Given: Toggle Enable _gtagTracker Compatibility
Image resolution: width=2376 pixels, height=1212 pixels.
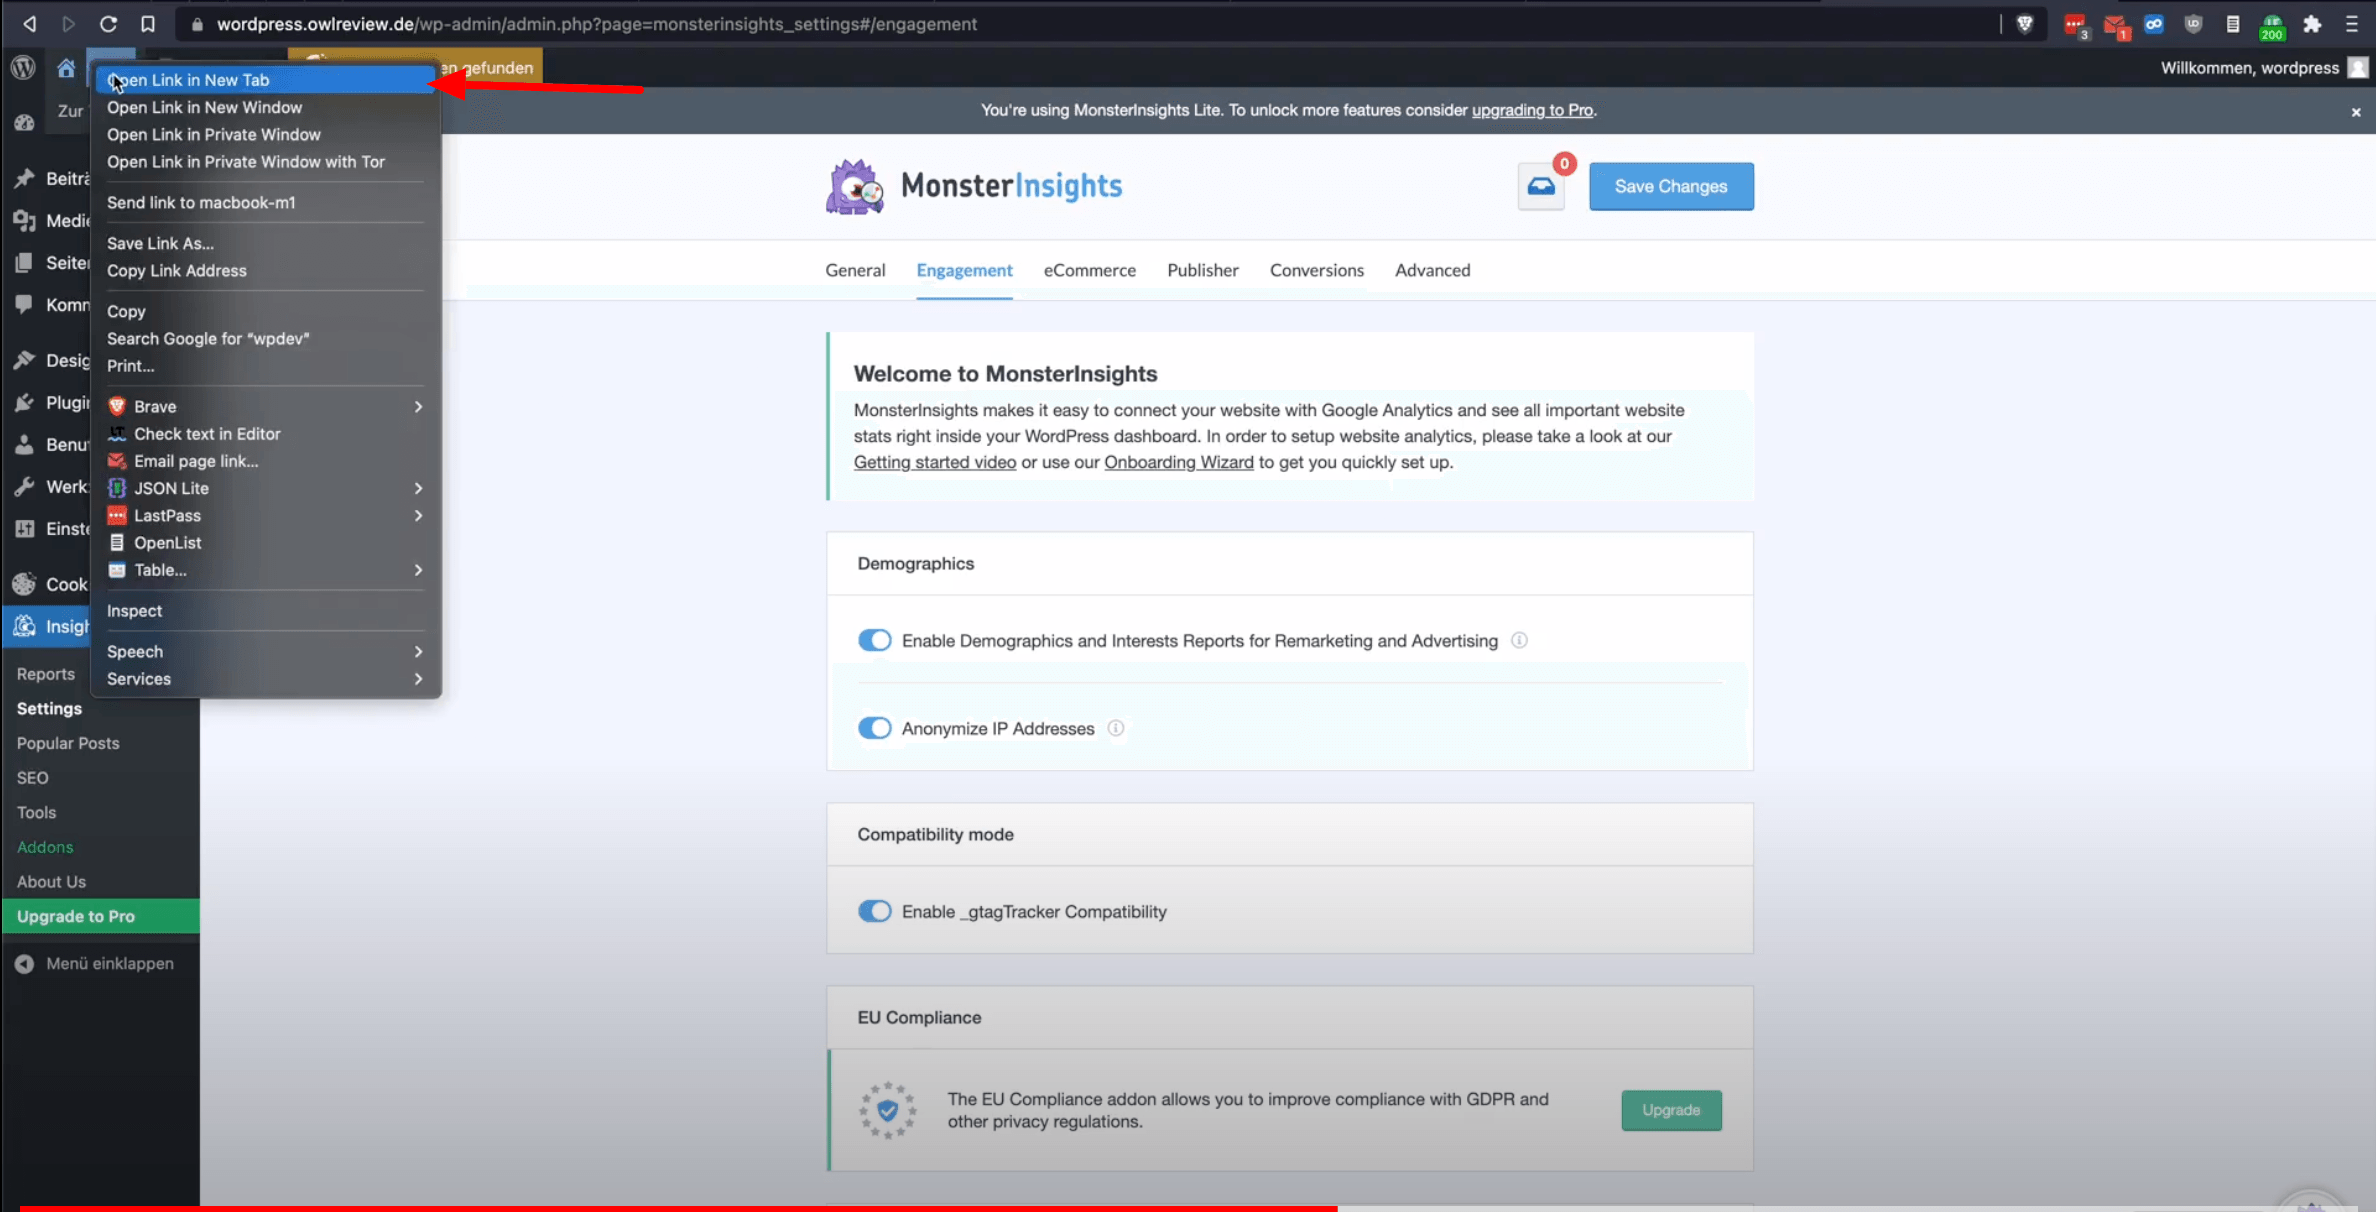Looking at the screenshot, I should (874, 911).
